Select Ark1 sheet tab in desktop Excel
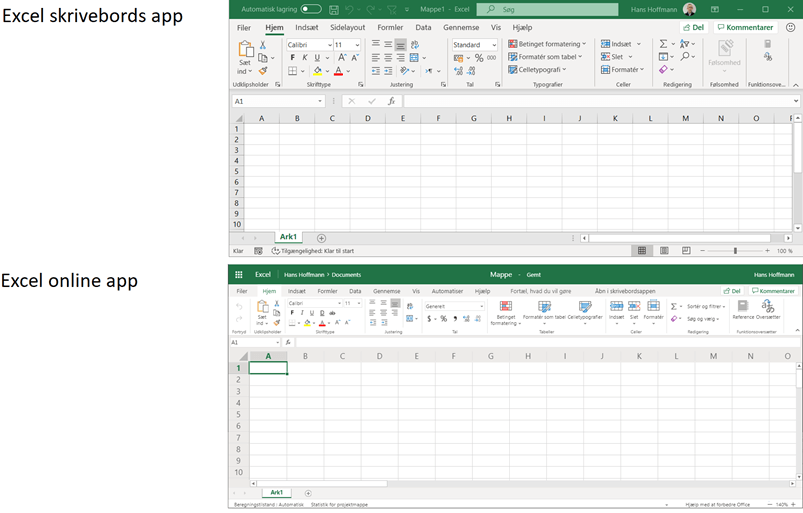The width and height of the screenshot is (803, 513). [288, 237]
